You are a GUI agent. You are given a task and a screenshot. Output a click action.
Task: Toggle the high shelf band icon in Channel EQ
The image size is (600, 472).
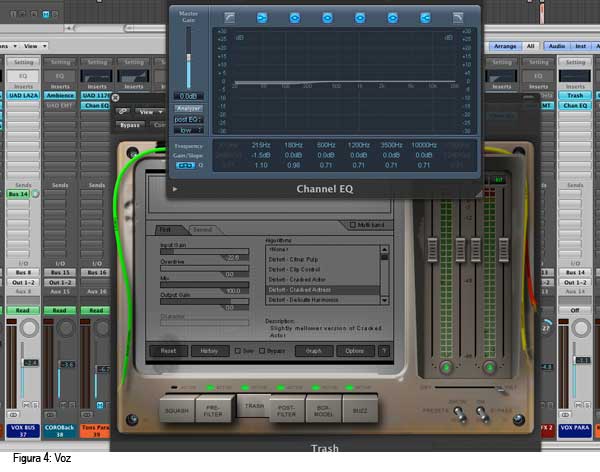[x=425, y=18]
